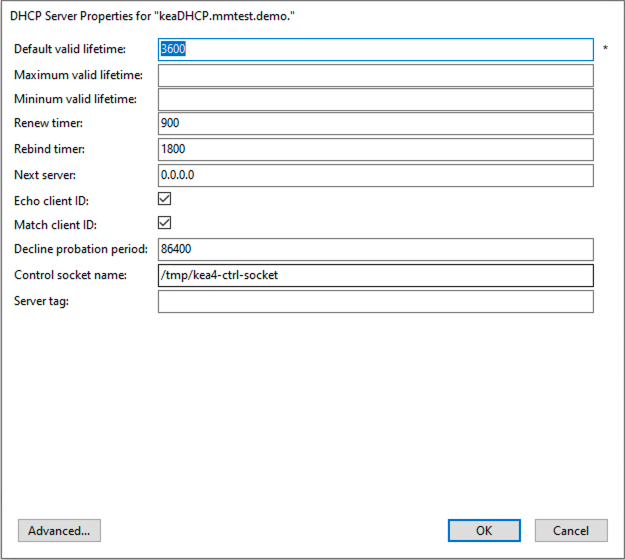
Task: Click the Maximum valid lifetime text box
Action: [x=375, y=75]
